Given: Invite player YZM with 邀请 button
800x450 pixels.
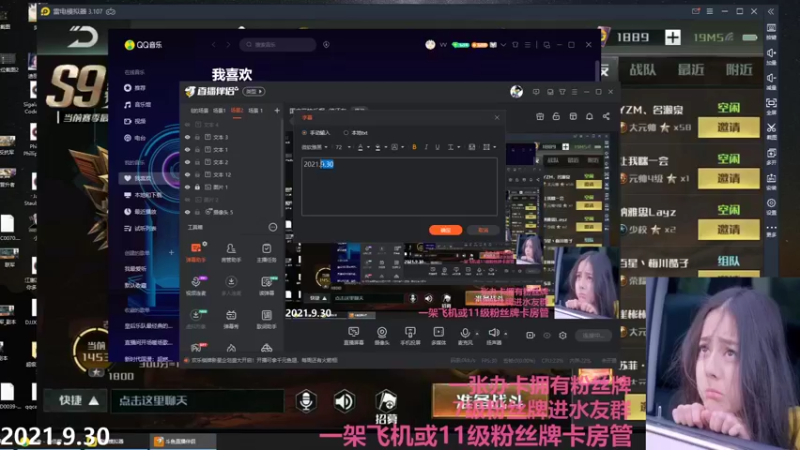Looking at the screenshot, I should click(728, 127).
